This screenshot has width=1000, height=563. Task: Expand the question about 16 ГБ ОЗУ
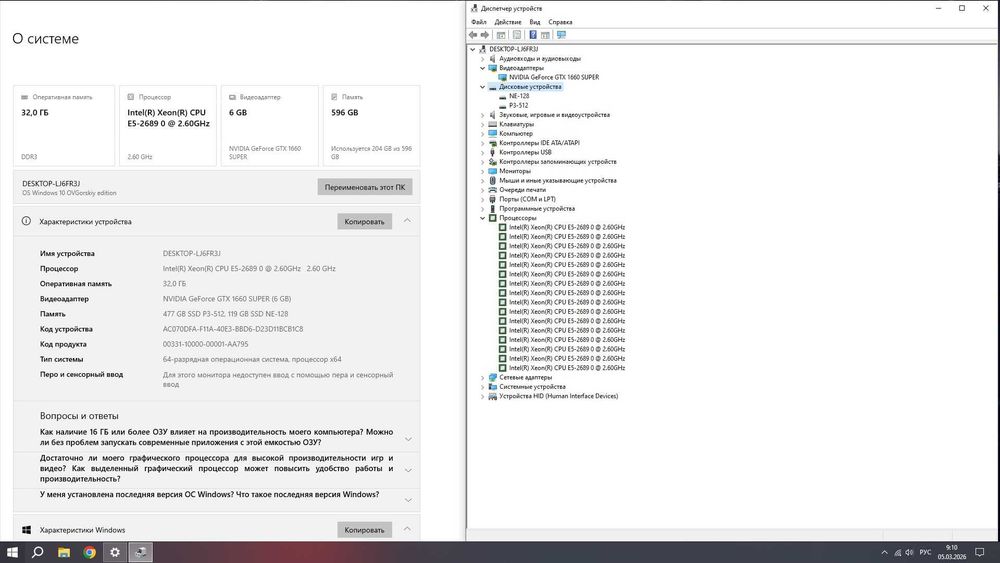coord(408,439)
